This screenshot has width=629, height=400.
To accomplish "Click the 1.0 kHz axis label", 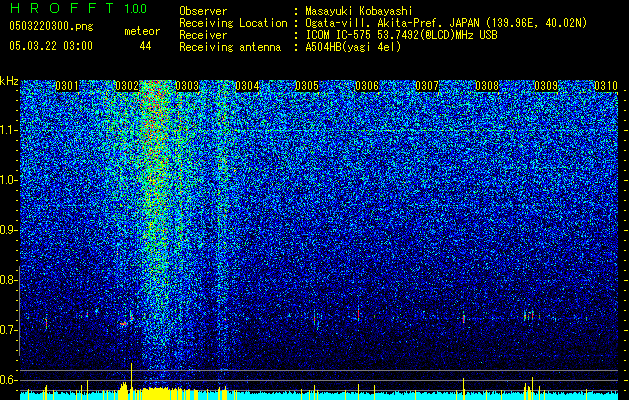I will (x=8, y=180).
